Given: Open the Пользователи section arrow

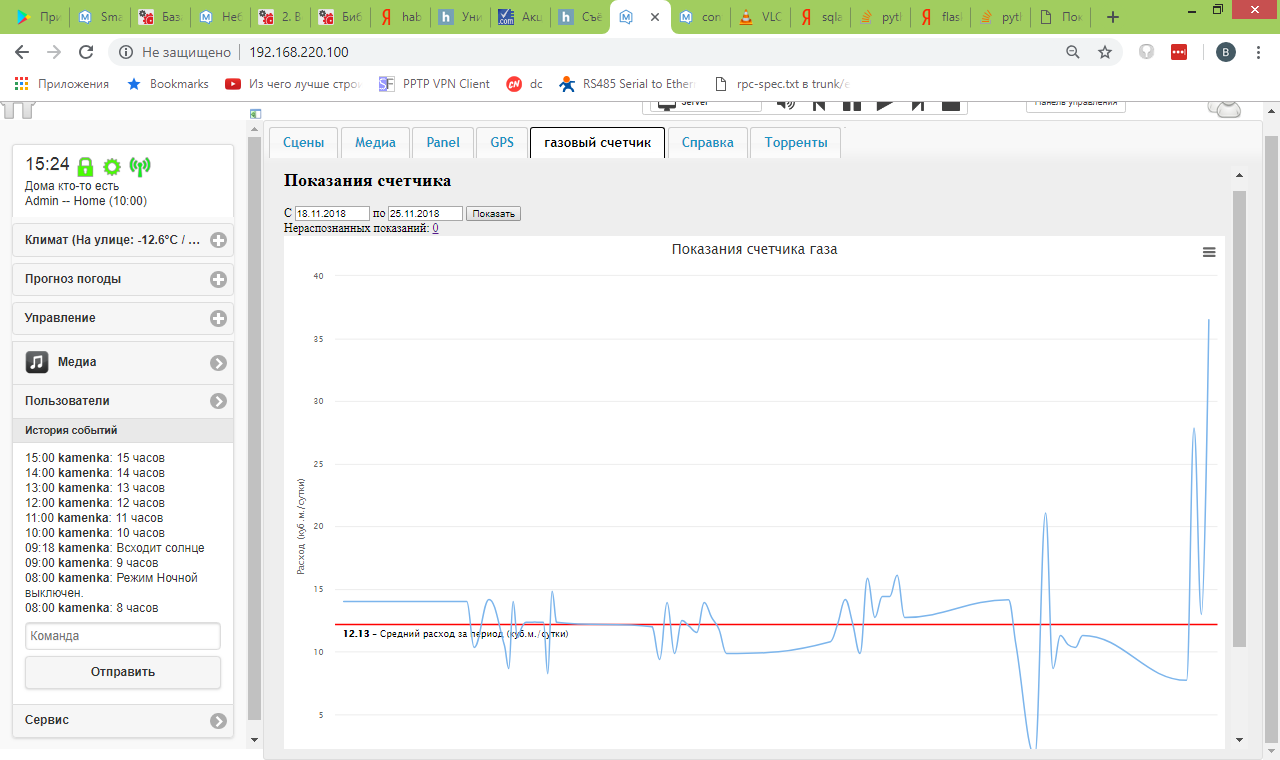Looking at the screenshot, I should click(218, 401).
